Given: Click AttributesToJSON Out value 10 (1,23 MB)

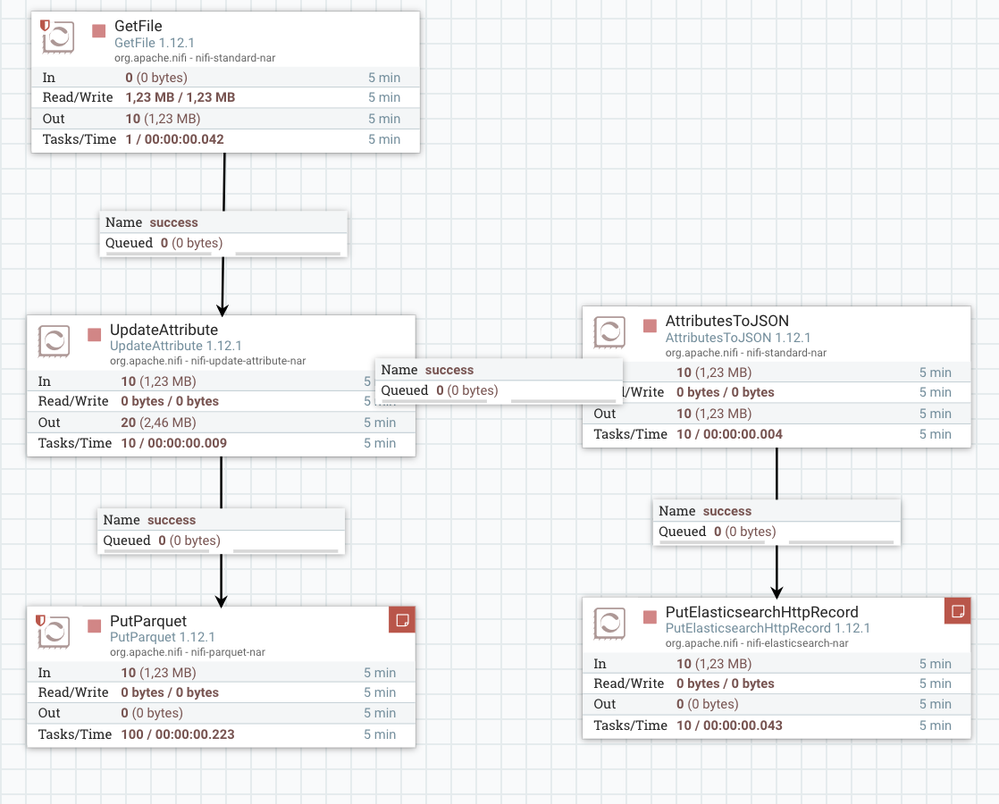Looking at the screenshot, I should [714, 414].
